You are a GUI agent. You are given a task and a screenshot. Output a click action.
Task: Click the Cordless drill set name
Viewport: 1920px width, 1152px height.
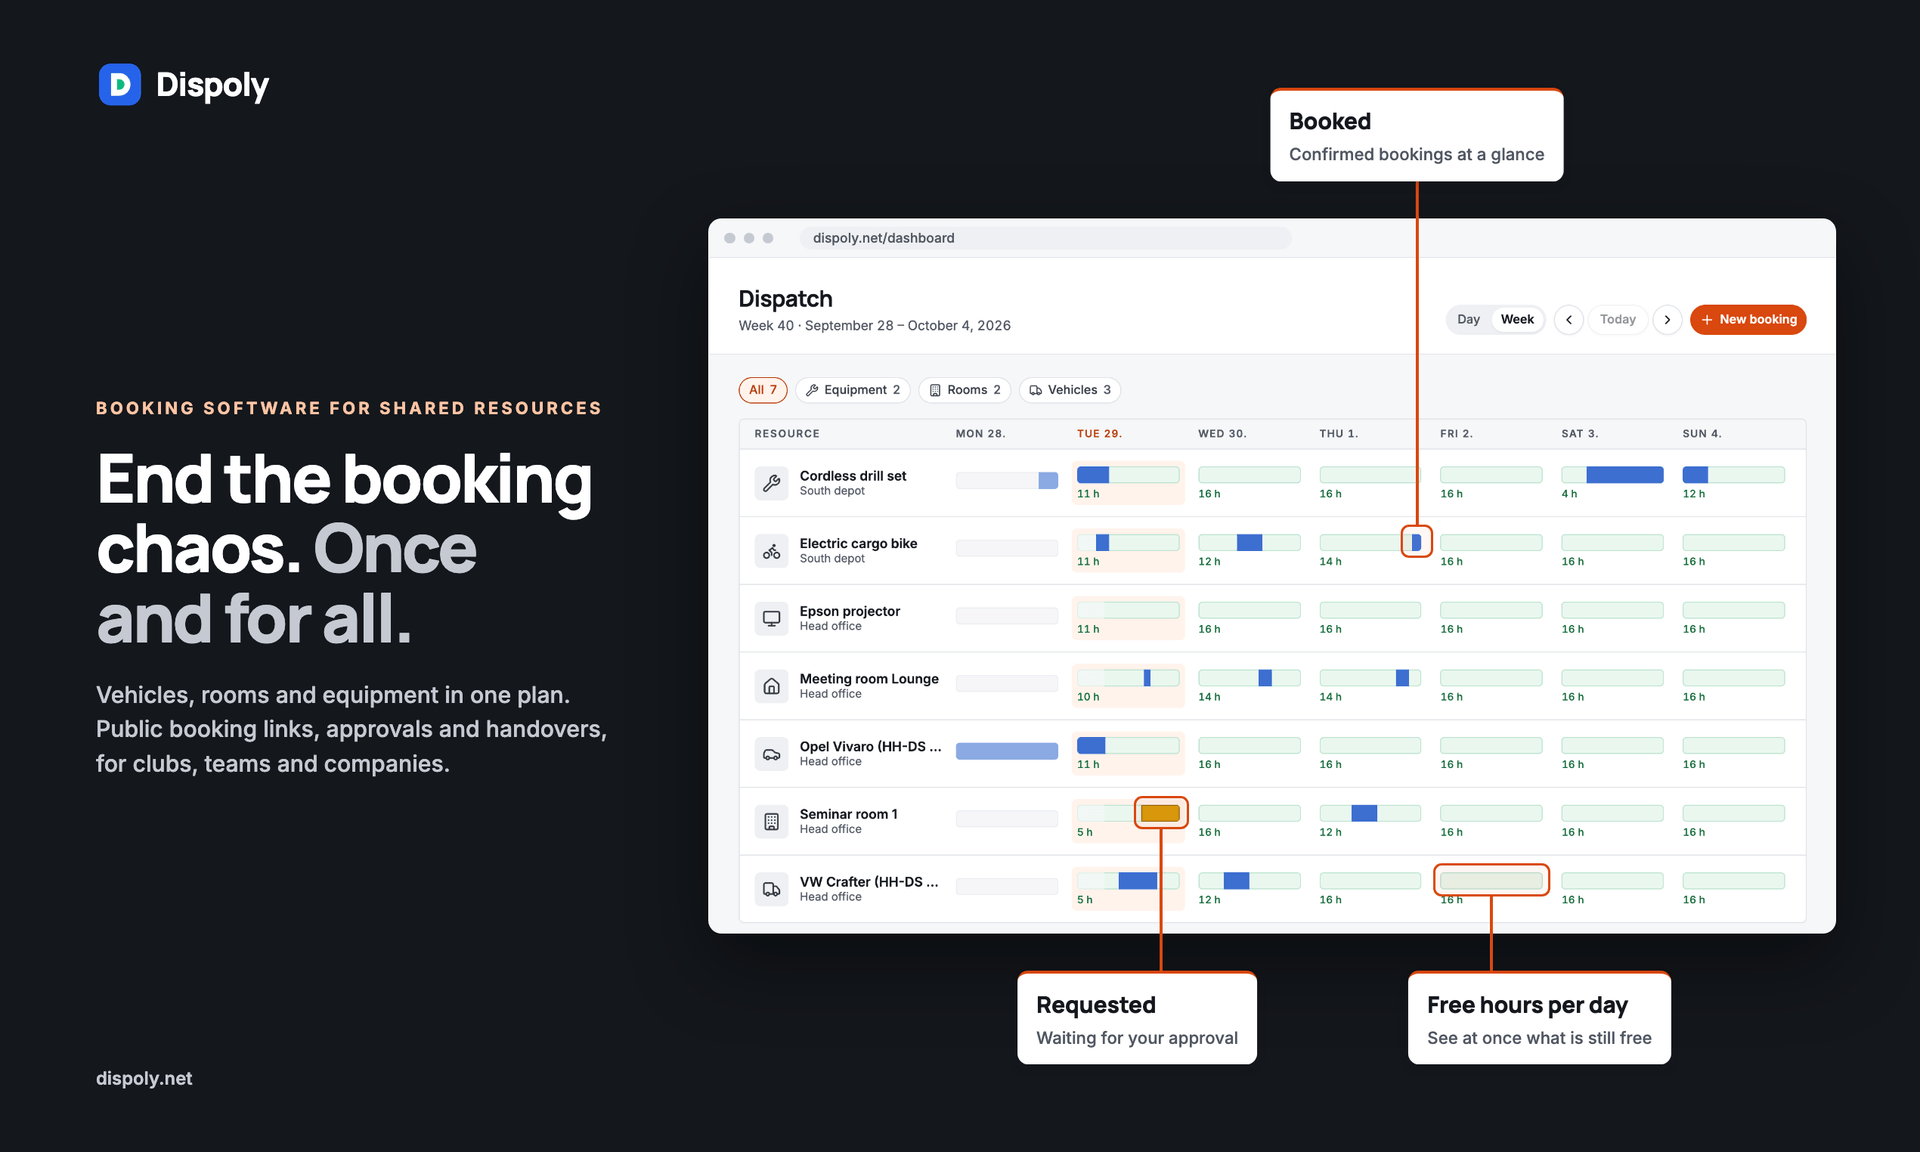coord(853,476)
